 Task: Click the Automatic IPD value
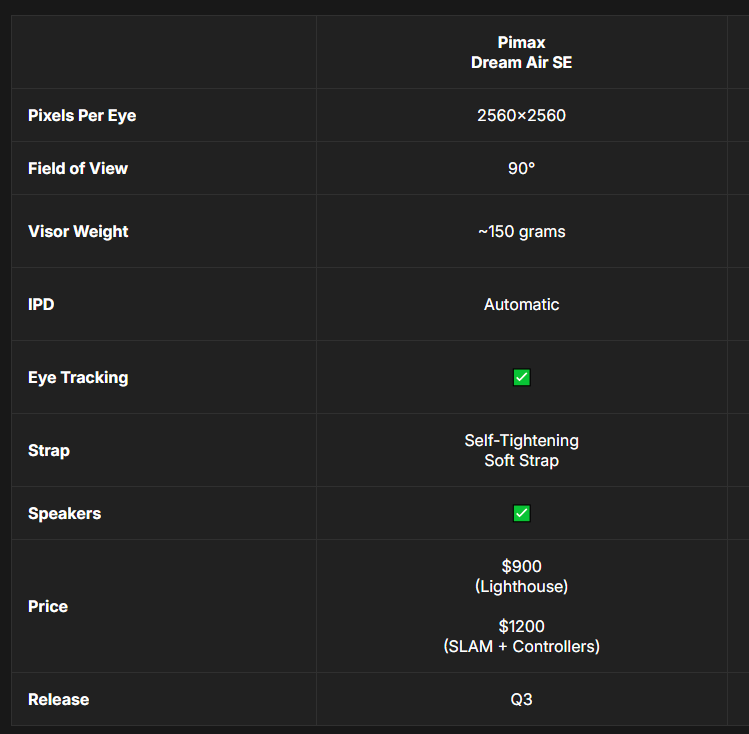(x=521, y=305)
